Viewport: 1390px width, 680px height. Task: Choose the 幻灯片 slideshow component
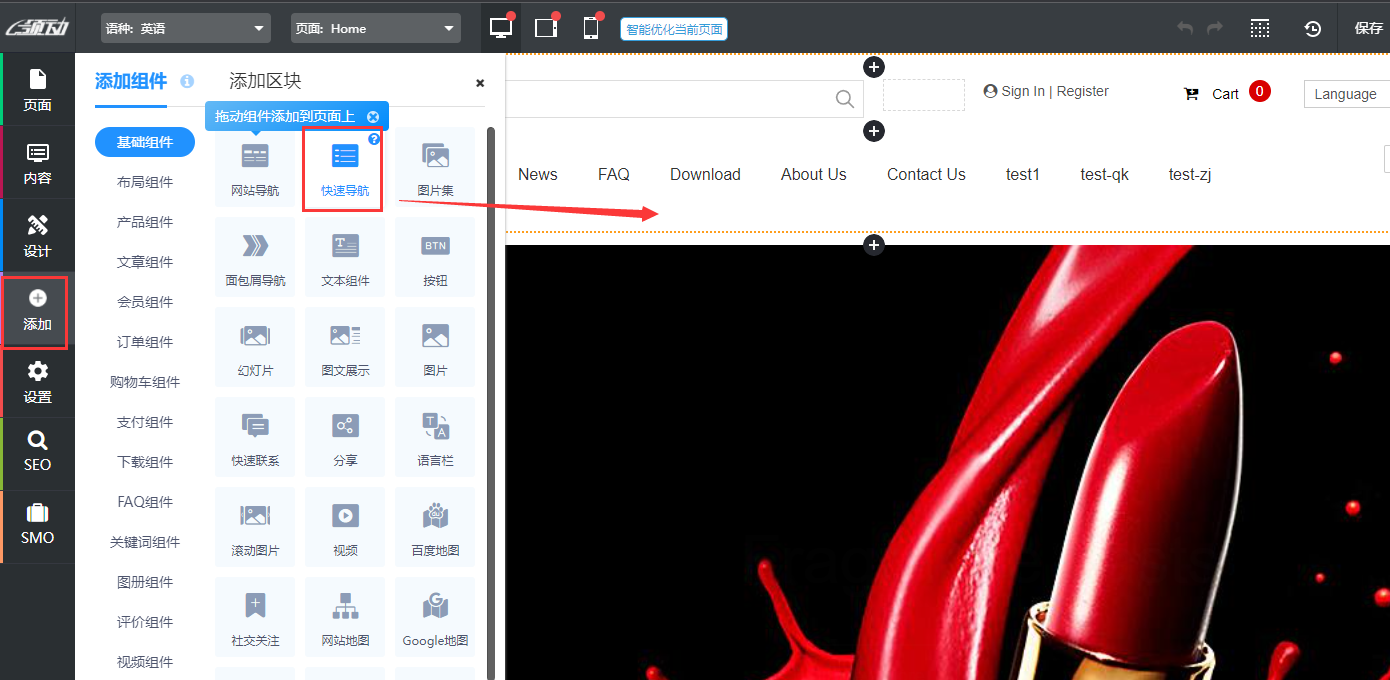coord(255,347)
